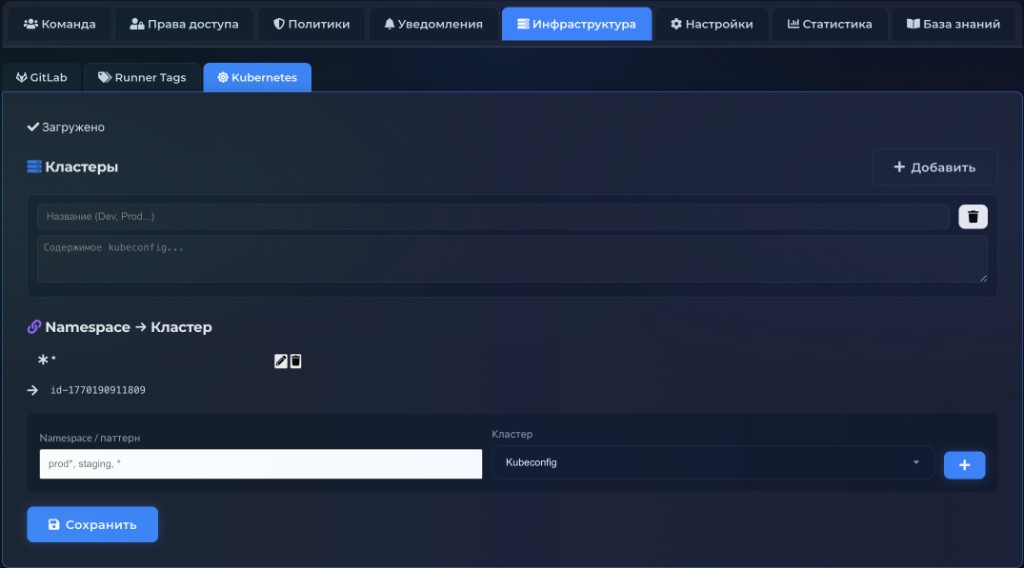This screenshot has width=1024, height=568.
Task: Click the arrow icon before id-1770190911809
Action: coord(33,390)
